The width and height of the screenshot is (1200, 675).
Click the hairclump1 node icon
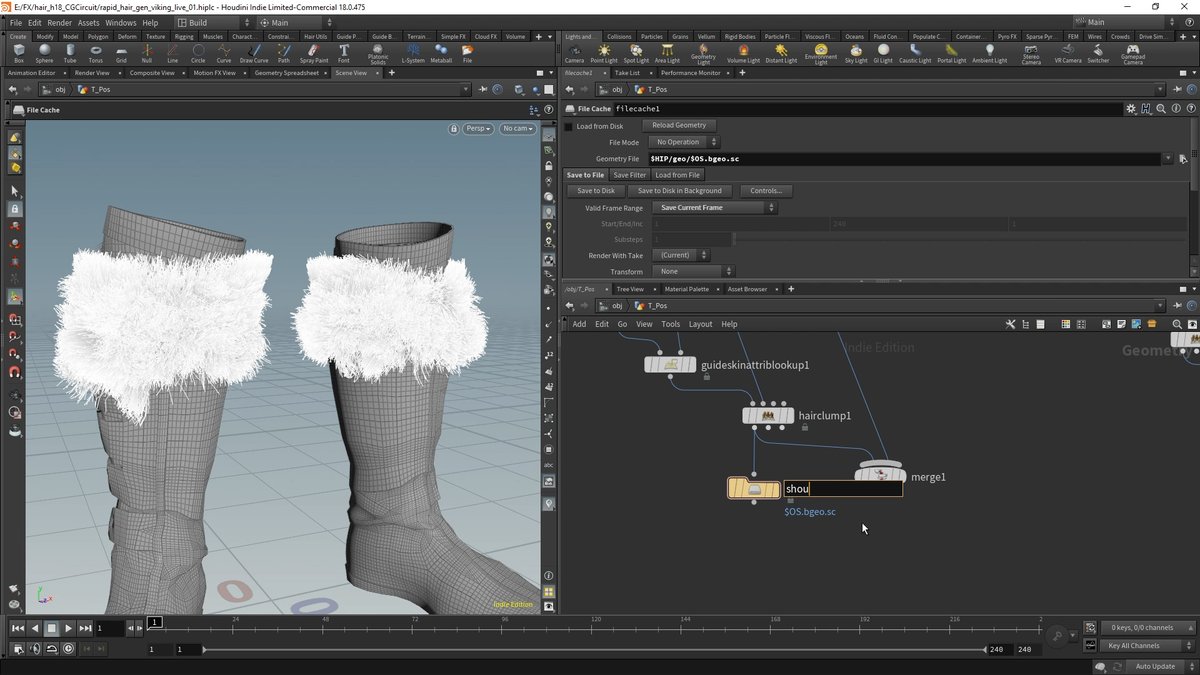tap(768, 415)
